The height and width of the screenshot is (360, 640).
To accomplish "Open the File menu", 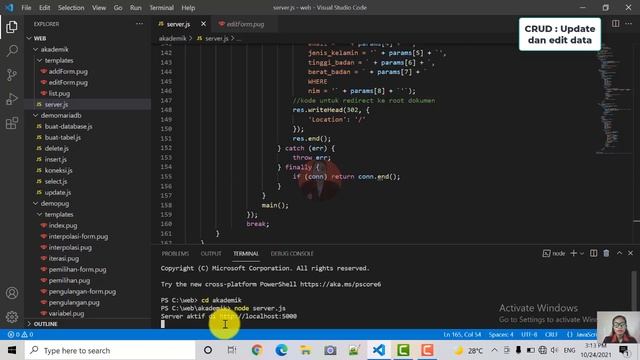I will click(x=26, y=7).
